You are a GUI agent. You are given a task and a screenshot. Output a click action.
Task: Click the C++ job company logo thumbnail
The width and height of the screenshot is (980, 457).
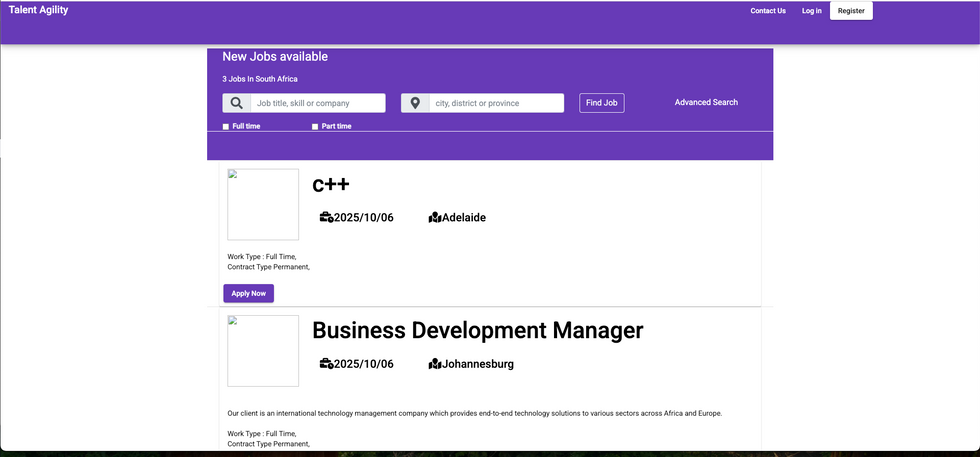(x=263, y=204)
